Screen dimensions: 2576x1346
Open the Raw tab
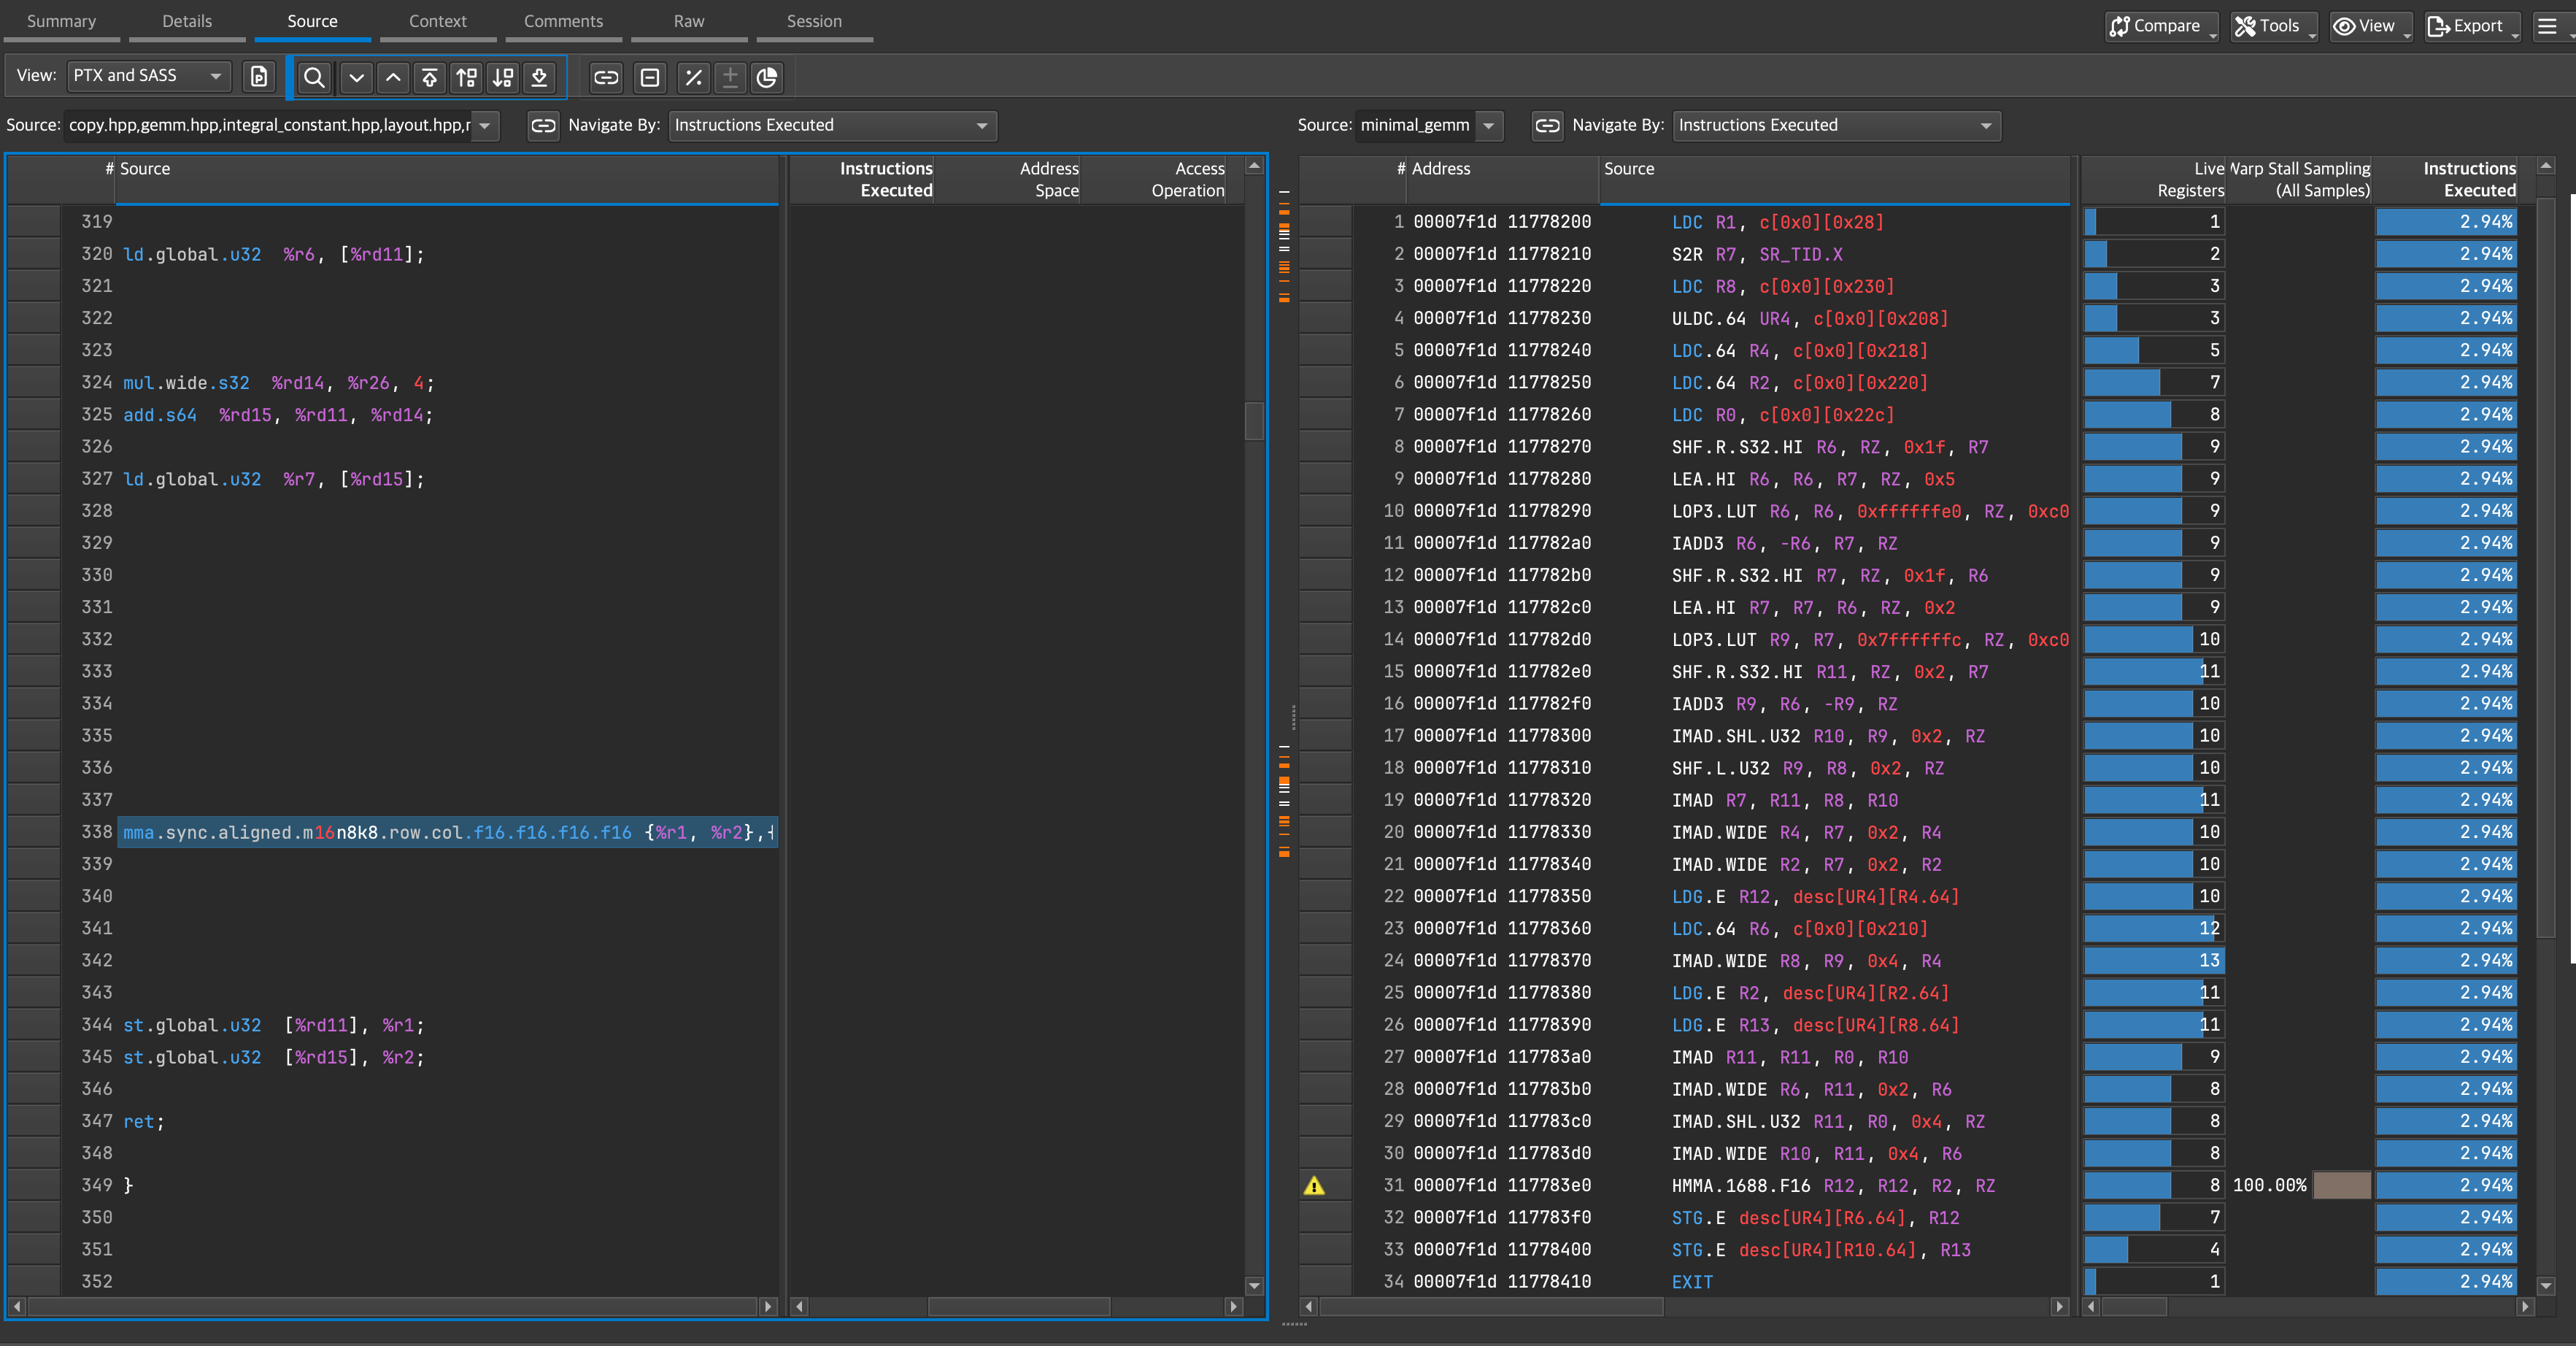click(689, 21)
